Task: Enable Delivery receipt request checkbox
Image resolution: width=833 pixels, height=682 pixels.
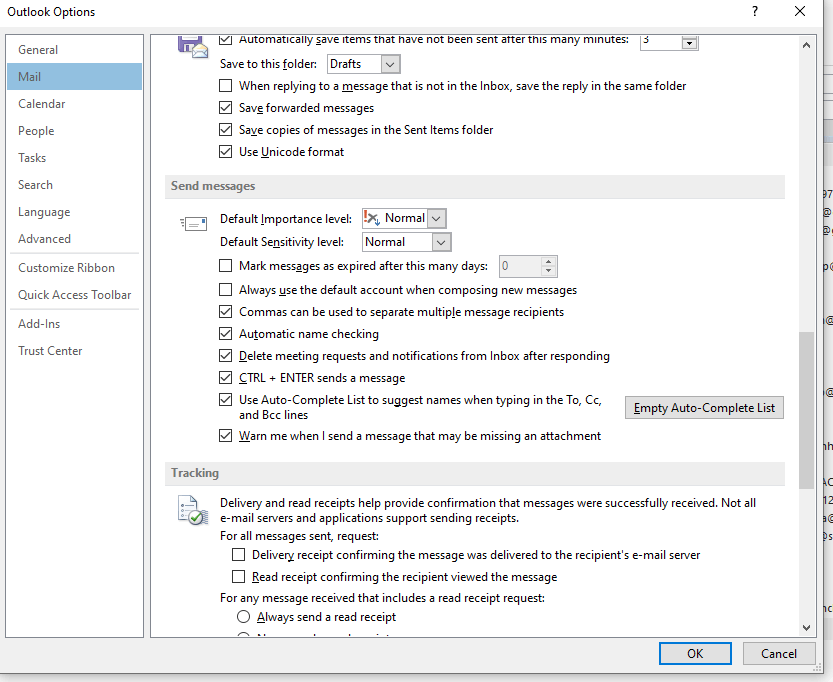Action: point(239,555)
